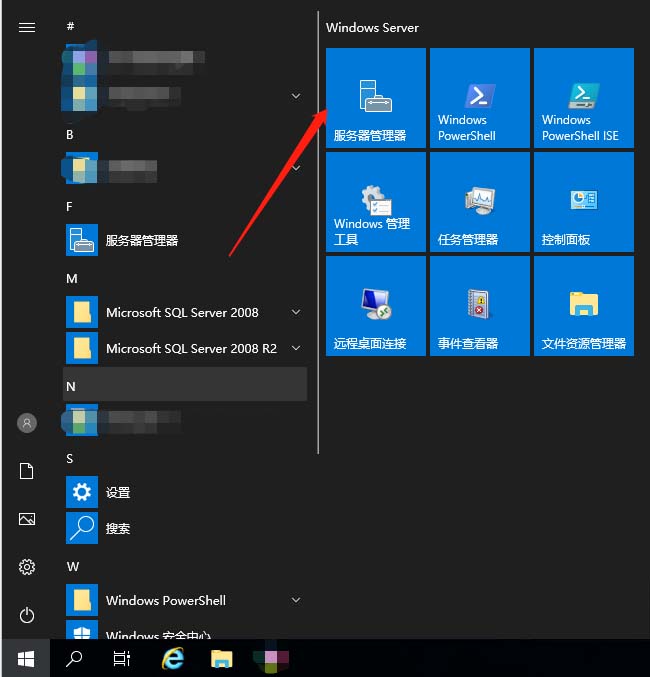Launch the Windows PowerShell tile
This screenshot has height=677, width=650.
coord(480,98)
